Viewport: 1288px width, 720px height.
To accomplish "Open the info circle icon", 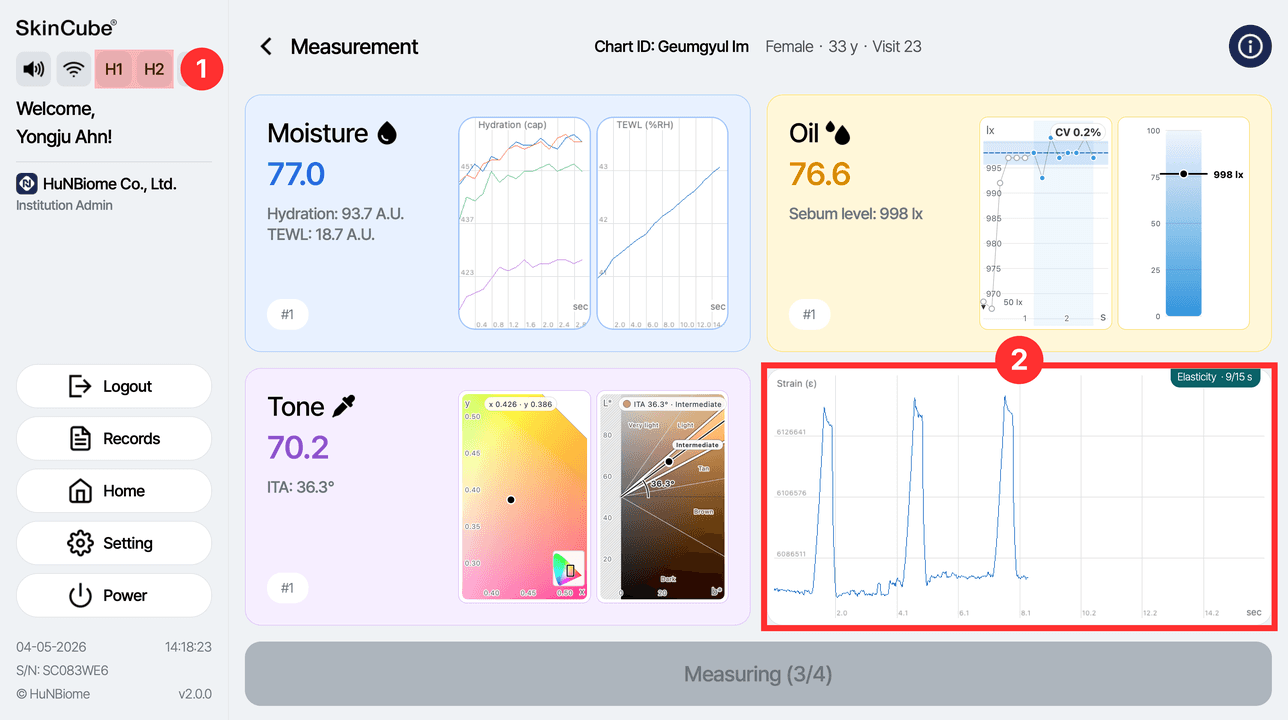I will pyautogui.click(x=1250, y=47).
